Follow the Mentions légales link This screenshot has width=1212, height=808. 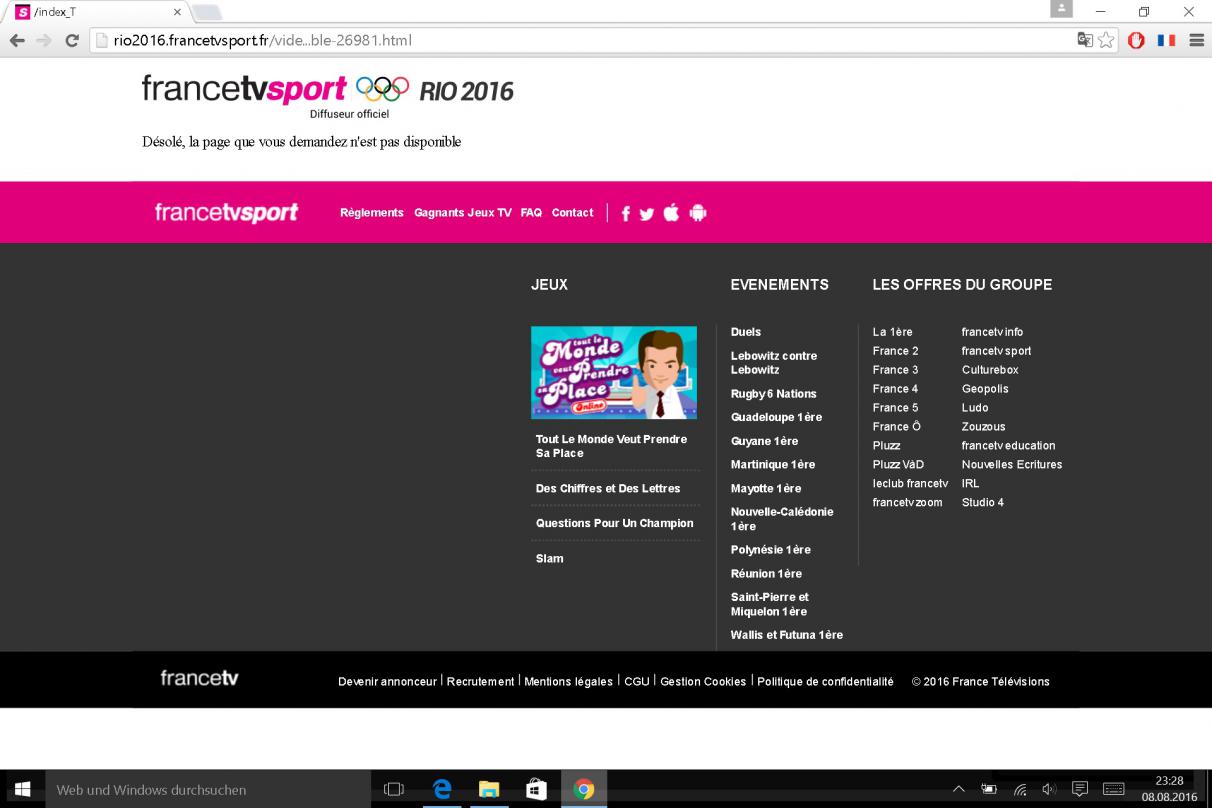[568, 682]
